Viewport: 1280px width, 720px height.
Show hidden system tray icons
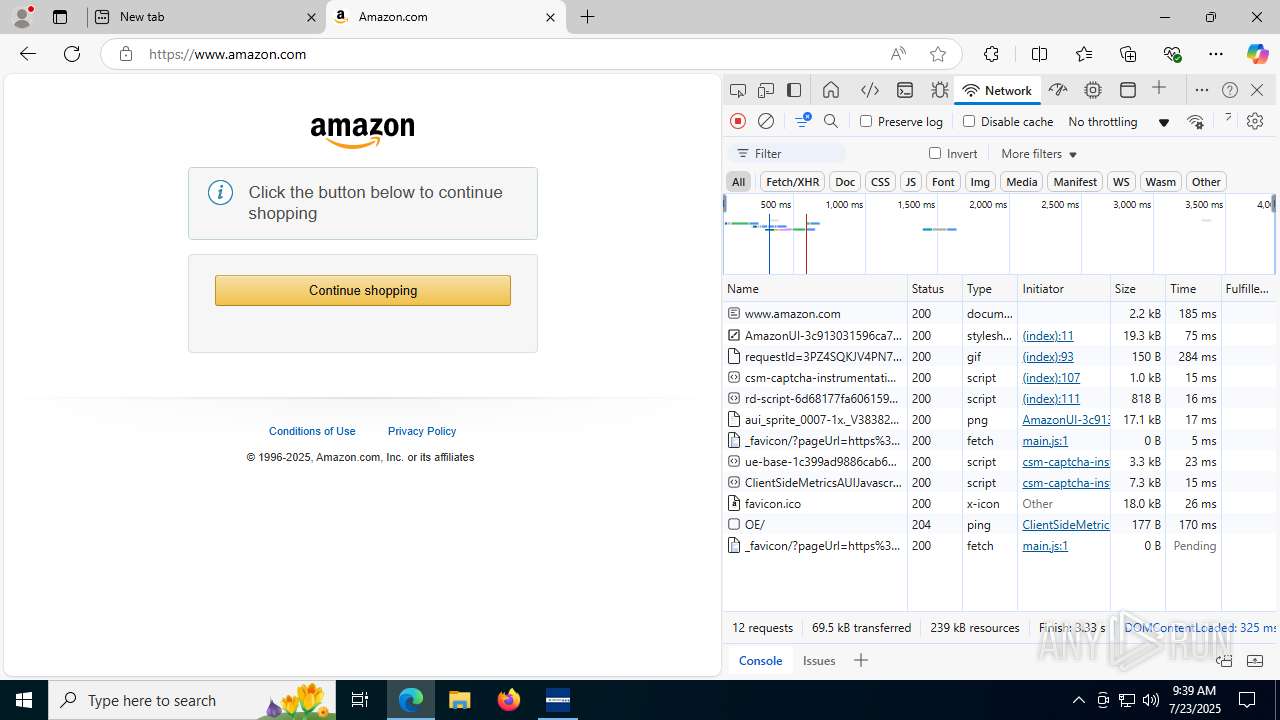point(1078,700)
